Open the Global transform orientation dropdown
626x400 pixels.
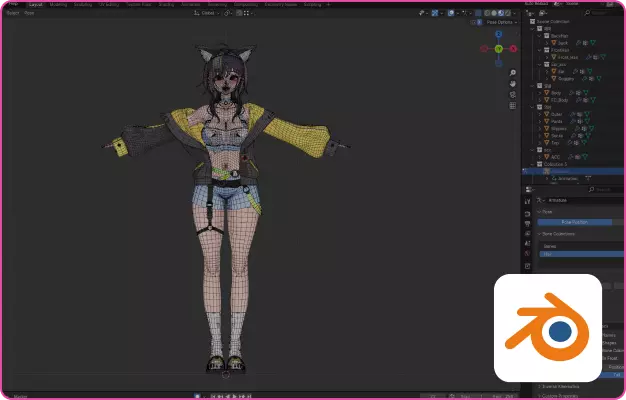click(207, 13)
